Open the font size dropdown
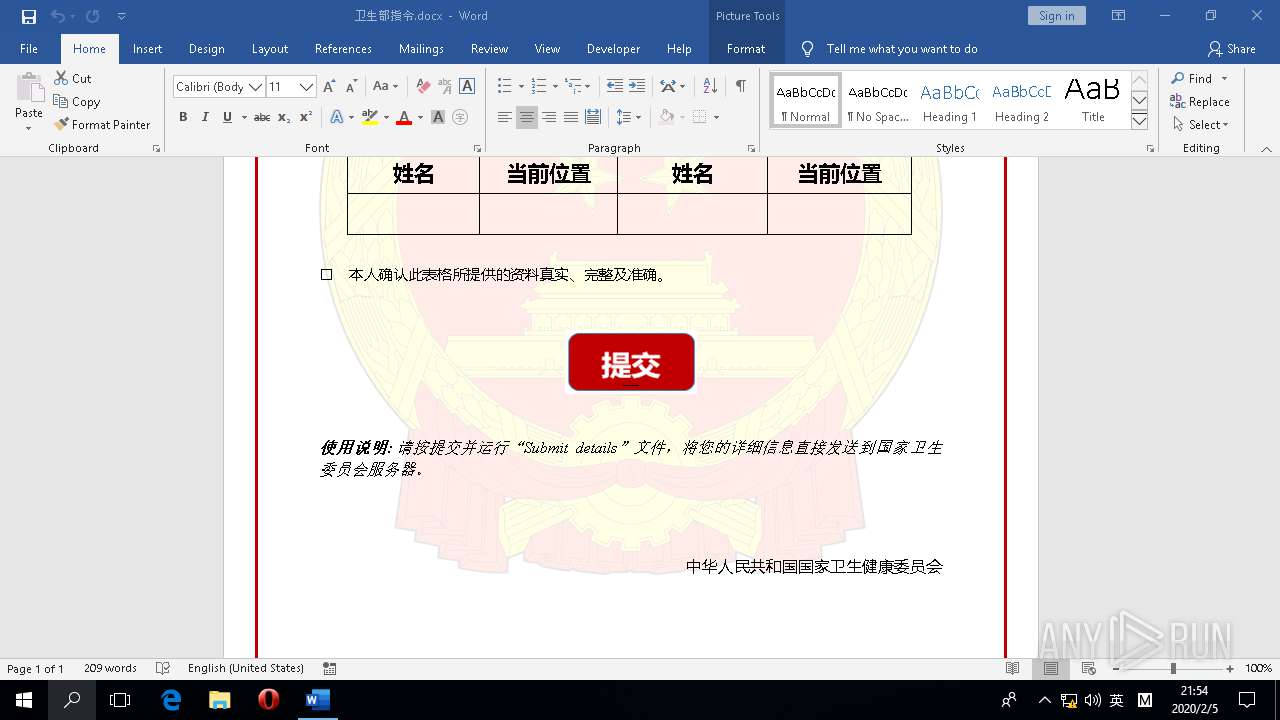The width and height of the screenshot is (1280, 720). [306, 87]
